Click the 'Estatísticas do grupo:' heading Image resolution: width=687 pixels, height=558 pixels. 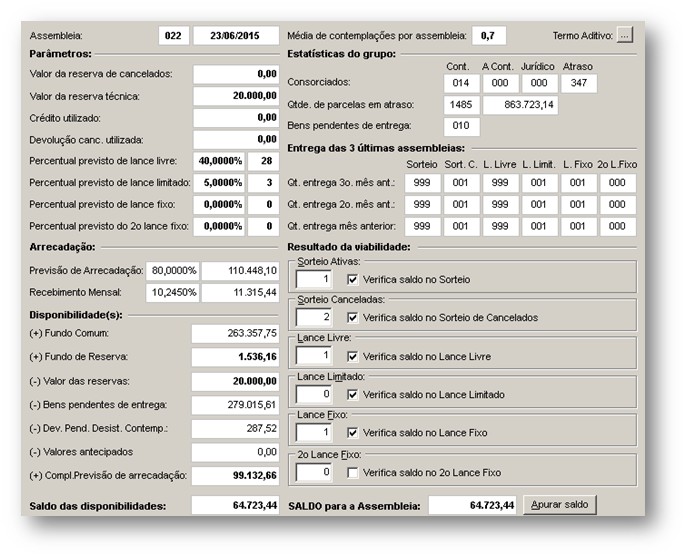341,54
